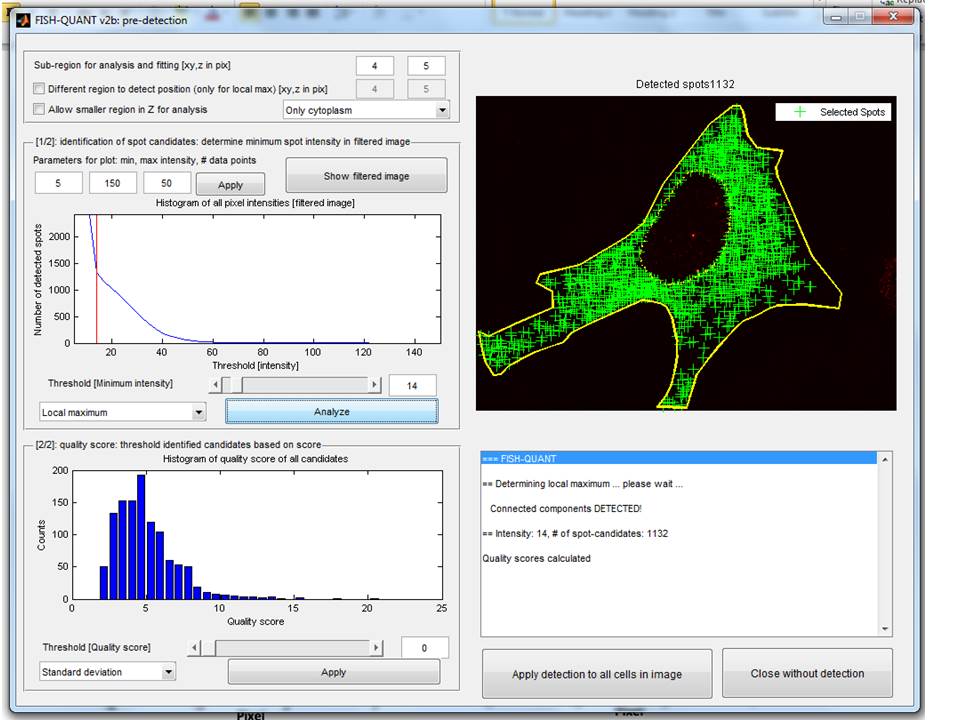Enable different region to detect position checkbox
This screenshot has height=720, width=960.
40,88
